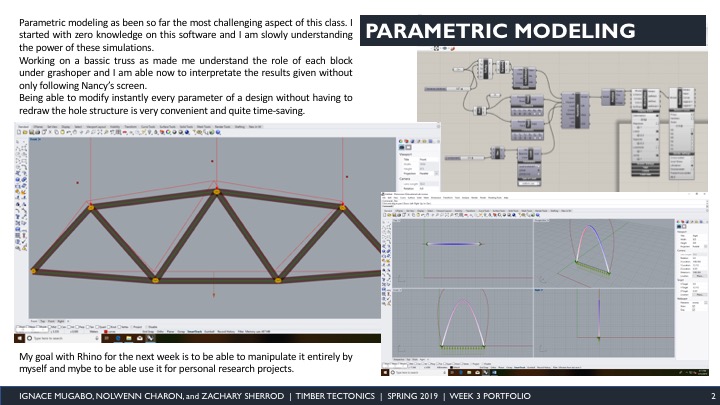
Task: Click the top tool icon in arch Rhino's left sidebar
Action: (386, 224)
